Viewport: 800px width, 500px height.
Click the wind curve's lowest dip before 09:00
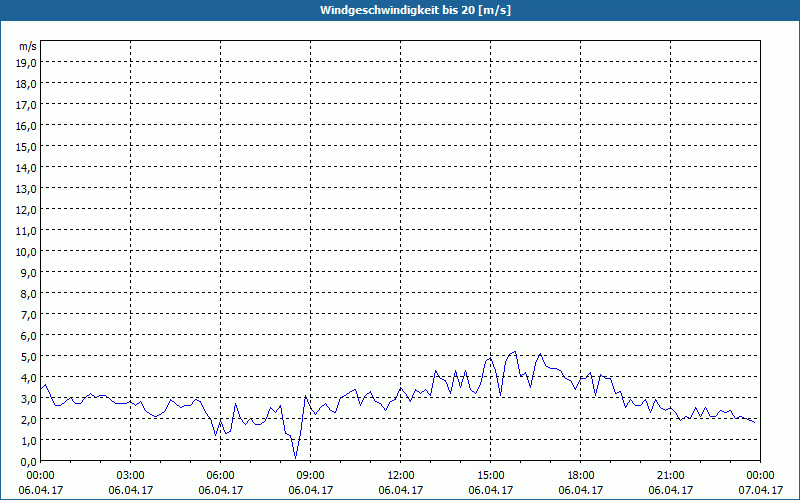coord(296,458)
